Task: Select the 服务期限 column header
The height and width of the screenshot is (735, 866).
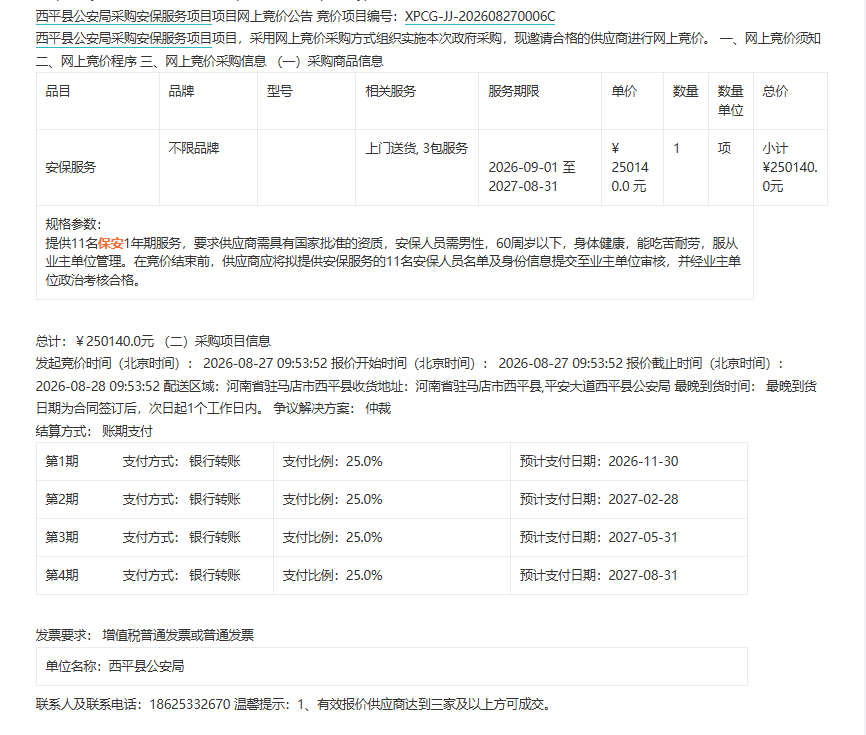Action: point(514,91)
